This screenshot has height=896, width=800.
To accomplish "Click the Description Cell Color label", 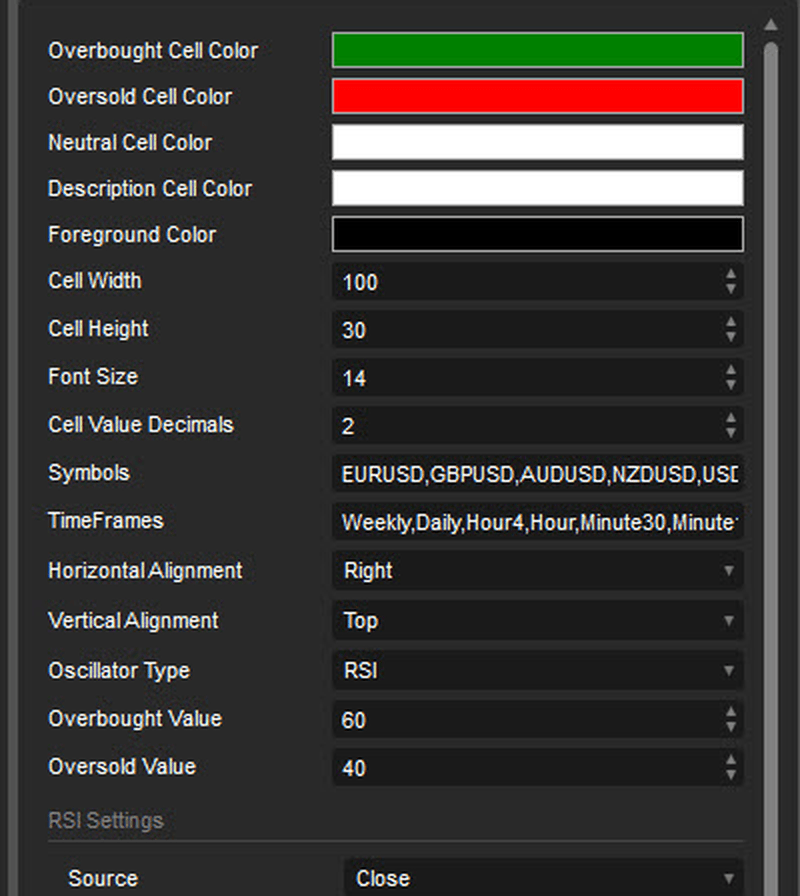I will coord(150,188).
